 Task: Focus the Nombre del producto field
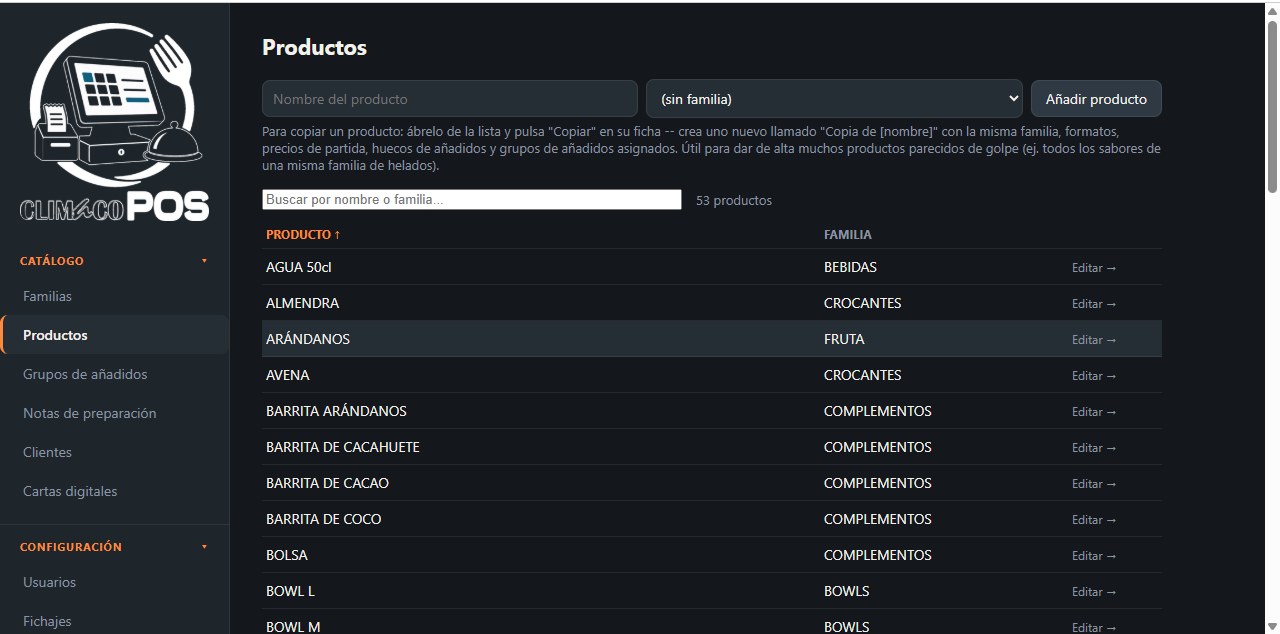coord(449,99)
